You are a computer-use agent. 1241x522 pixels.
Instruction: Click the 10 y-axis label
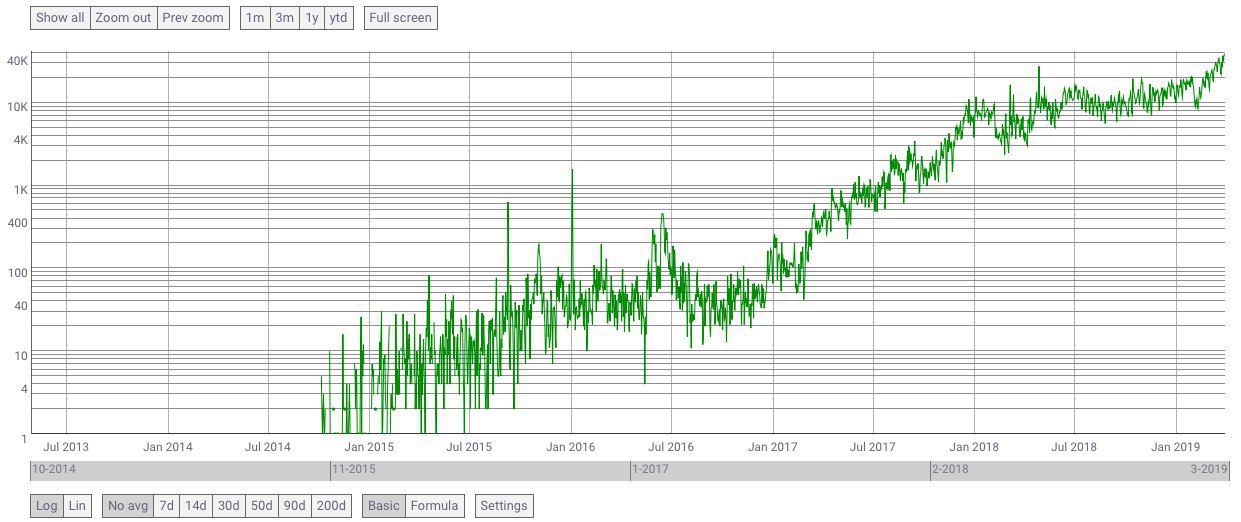[22, 356]
